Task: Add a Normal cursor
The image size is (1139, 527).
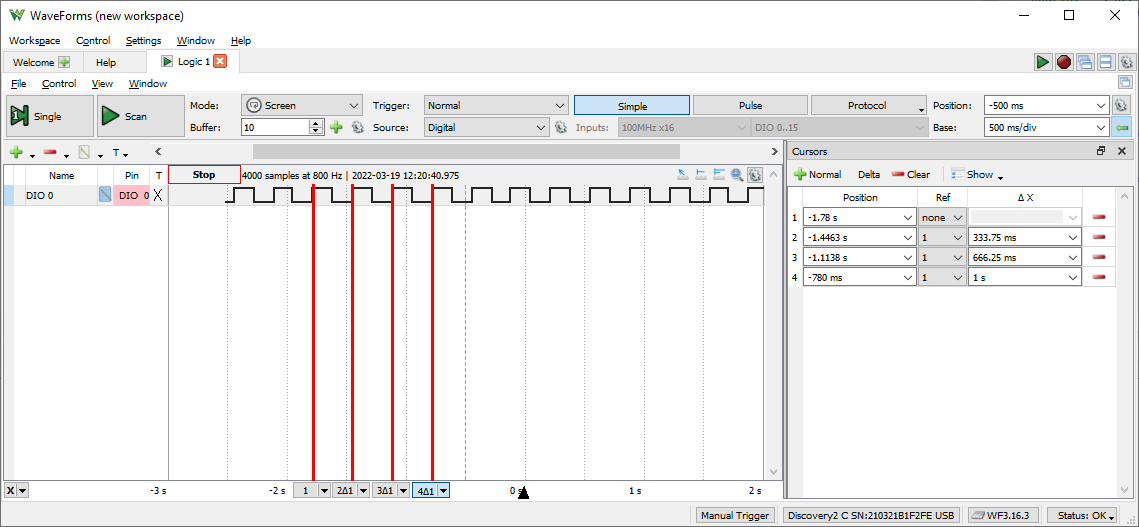Action: coord(818,174)
